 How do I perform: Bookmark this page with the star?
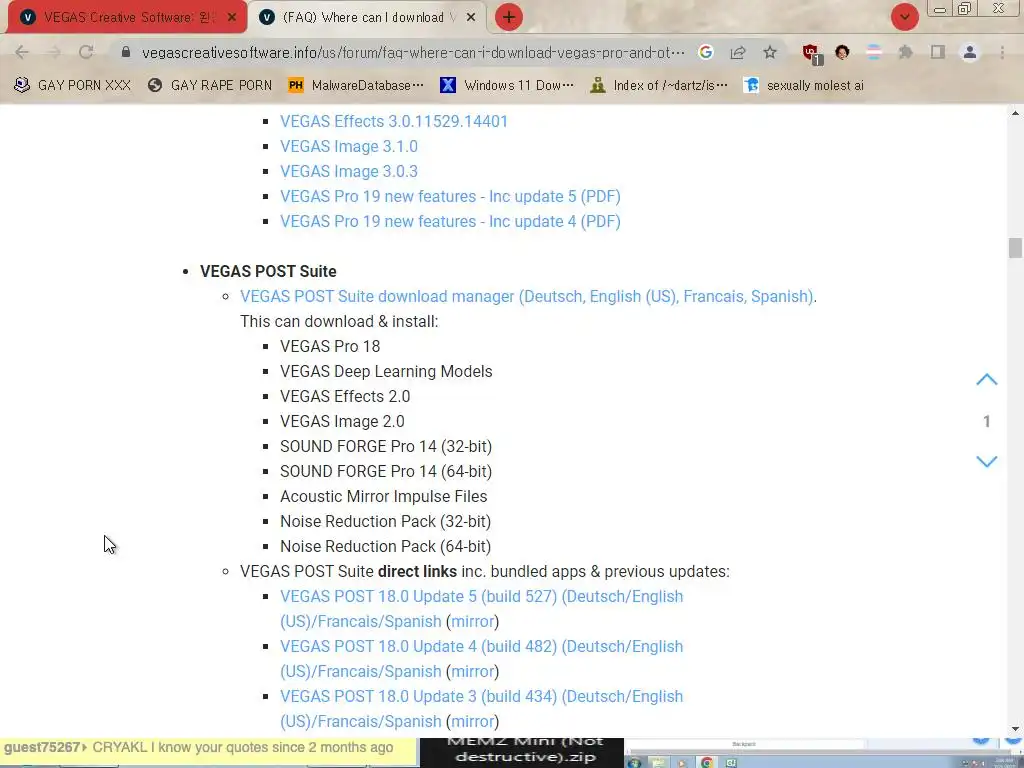(x=770, y=52)
